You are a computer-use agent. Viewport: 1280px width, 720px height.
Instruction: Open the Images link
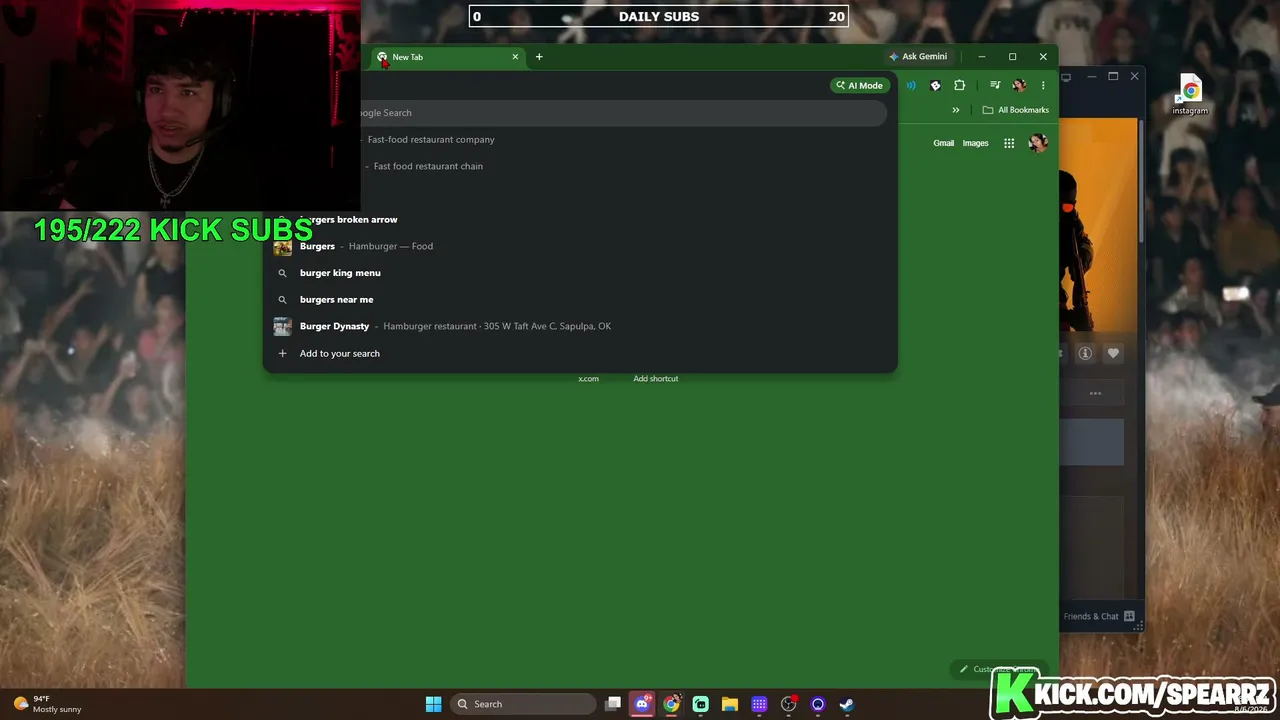pos(975,143)
